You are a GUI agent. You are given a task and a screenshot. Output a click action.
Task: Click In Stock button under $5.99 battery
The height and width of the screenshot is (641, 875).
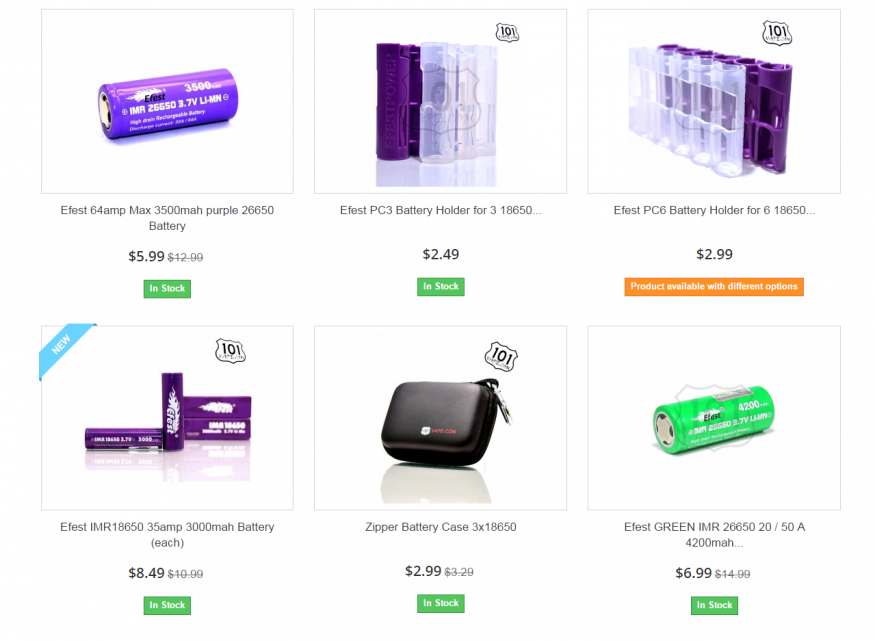[x=167, y=288]
